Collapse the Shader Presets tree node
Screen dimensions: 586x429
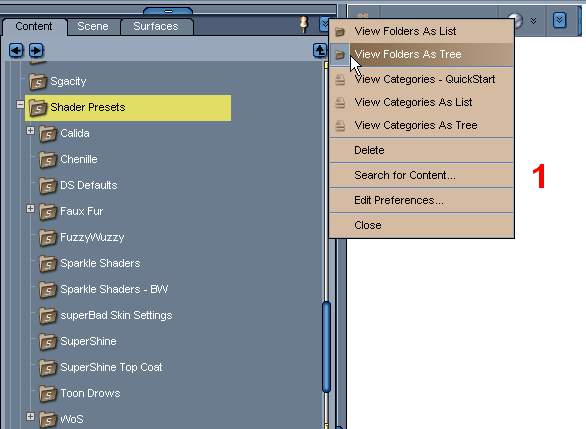click(x=21, y=104)
